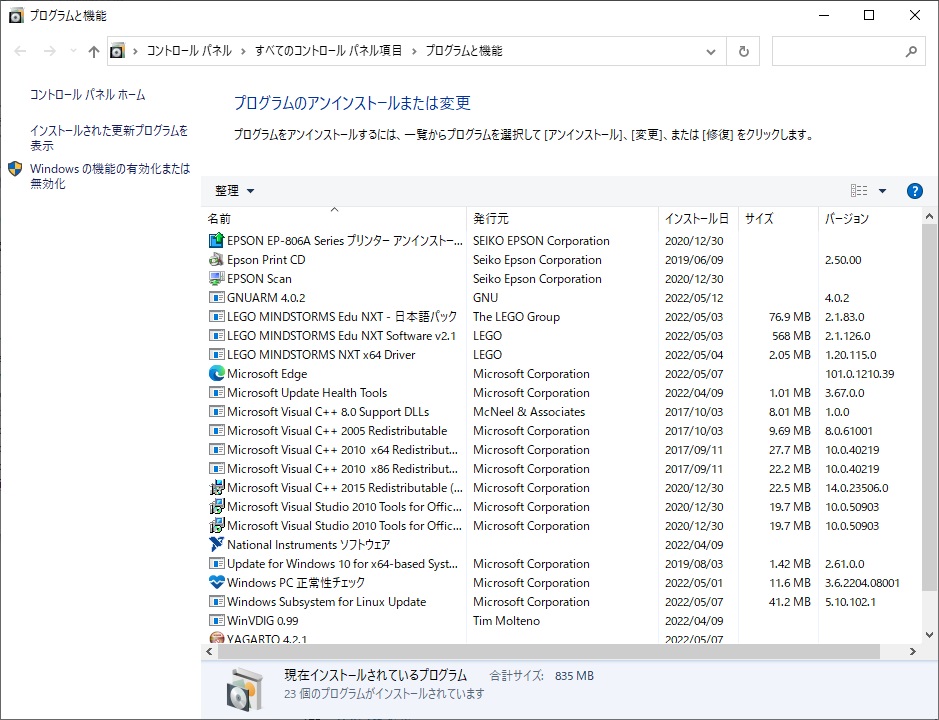This screenshot has width=939, height=720.
Task: Click the change view layout icon
Action: 859,190
